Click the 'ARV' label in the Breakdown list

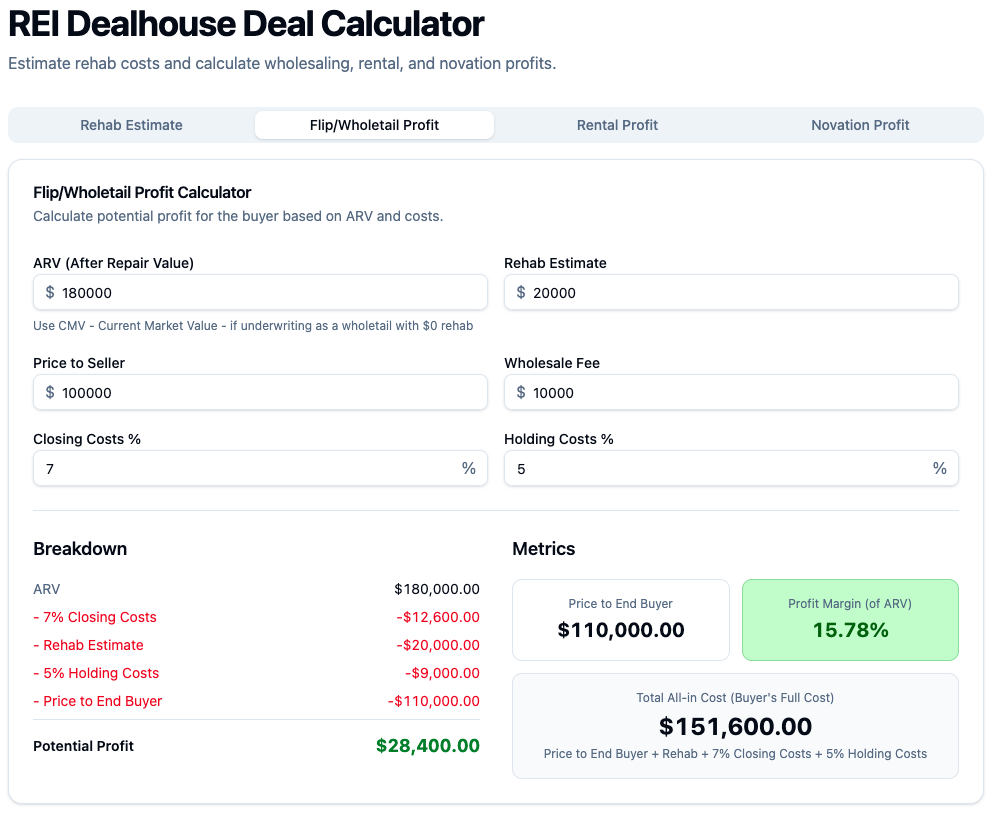click(x=47, y=589)
